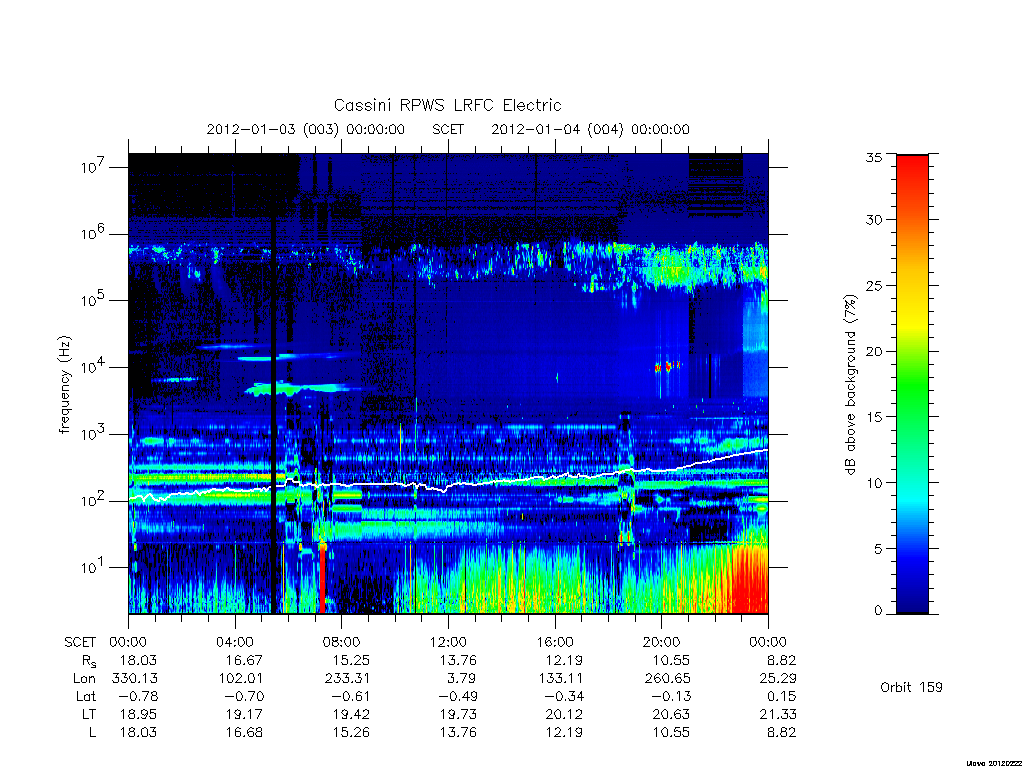Click the colorbar tick label '35'

click(x=873, y=157)
